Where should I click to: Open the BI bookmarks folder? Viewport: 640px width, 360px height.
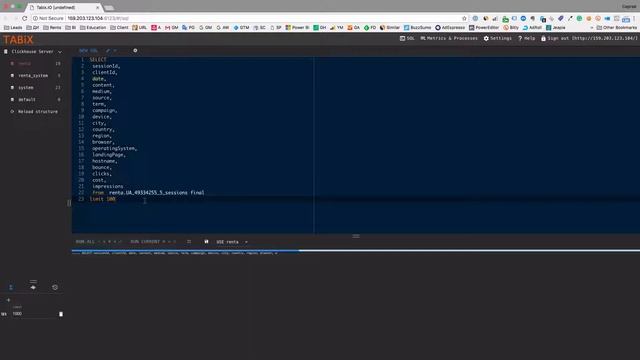point(71,28)
